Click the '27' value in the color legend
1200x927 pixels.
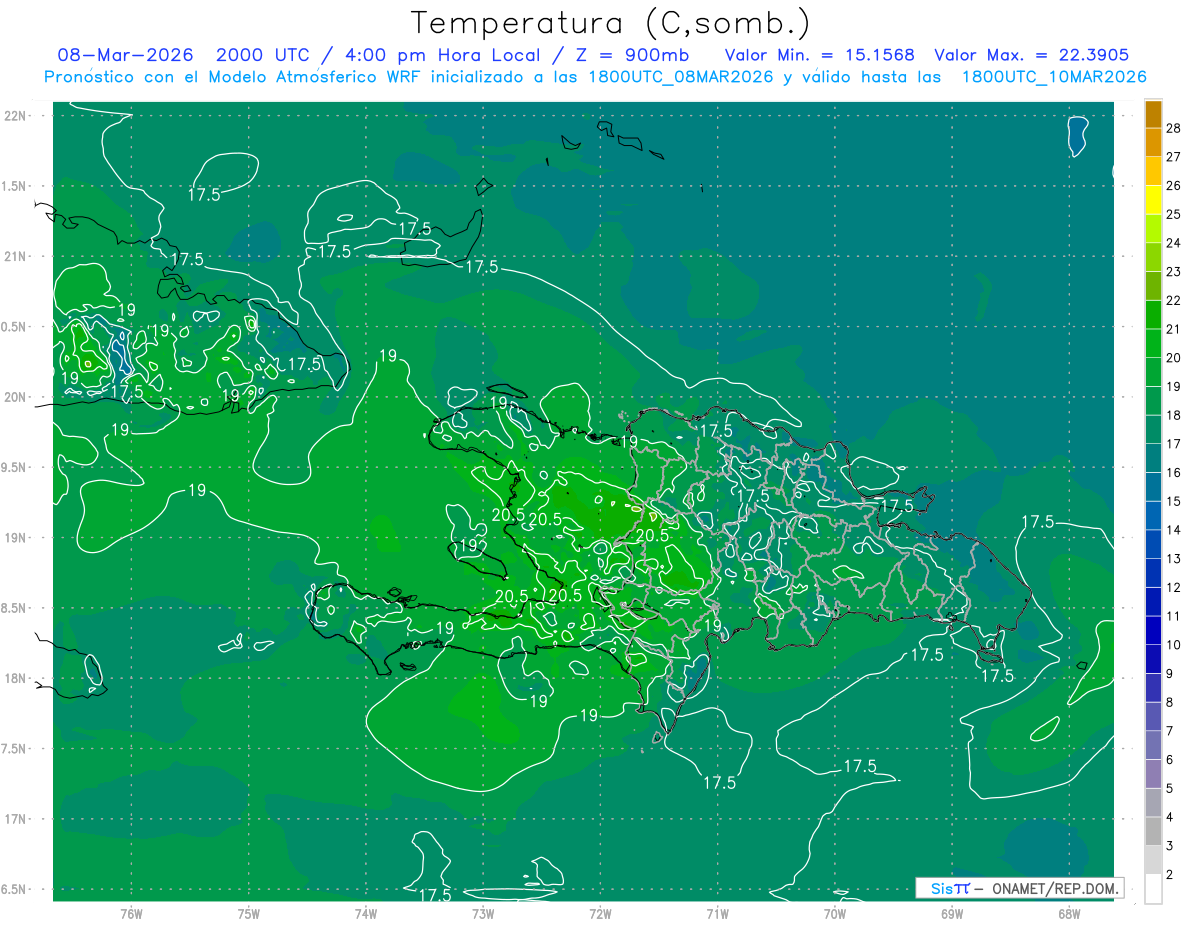[1174, 157]
